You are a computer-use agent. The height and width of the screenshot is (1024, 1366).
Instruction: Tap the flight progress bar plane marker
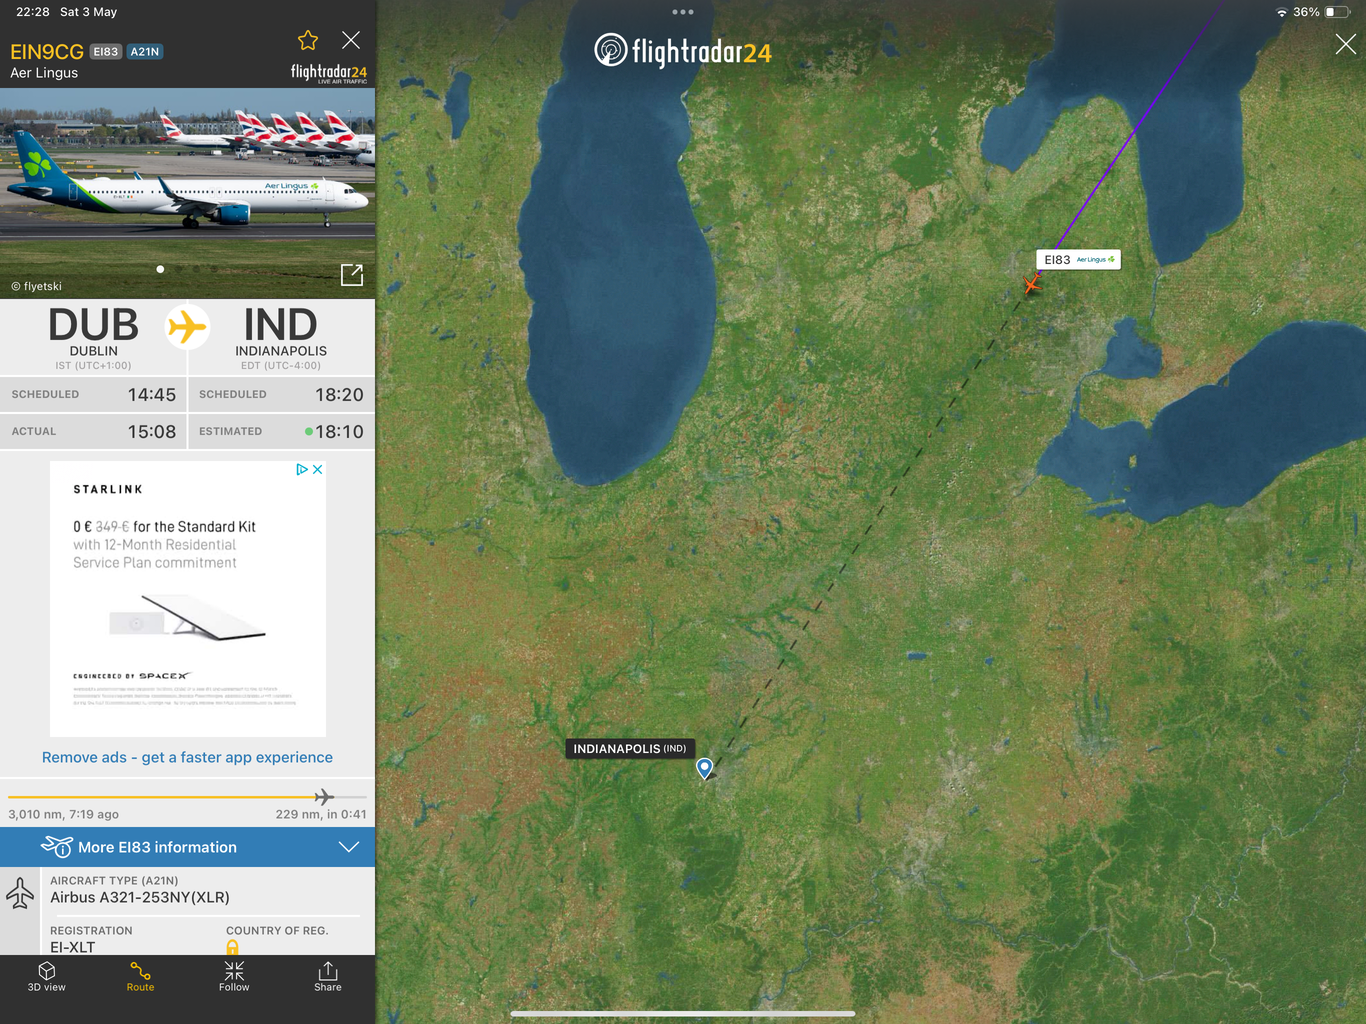323,797
